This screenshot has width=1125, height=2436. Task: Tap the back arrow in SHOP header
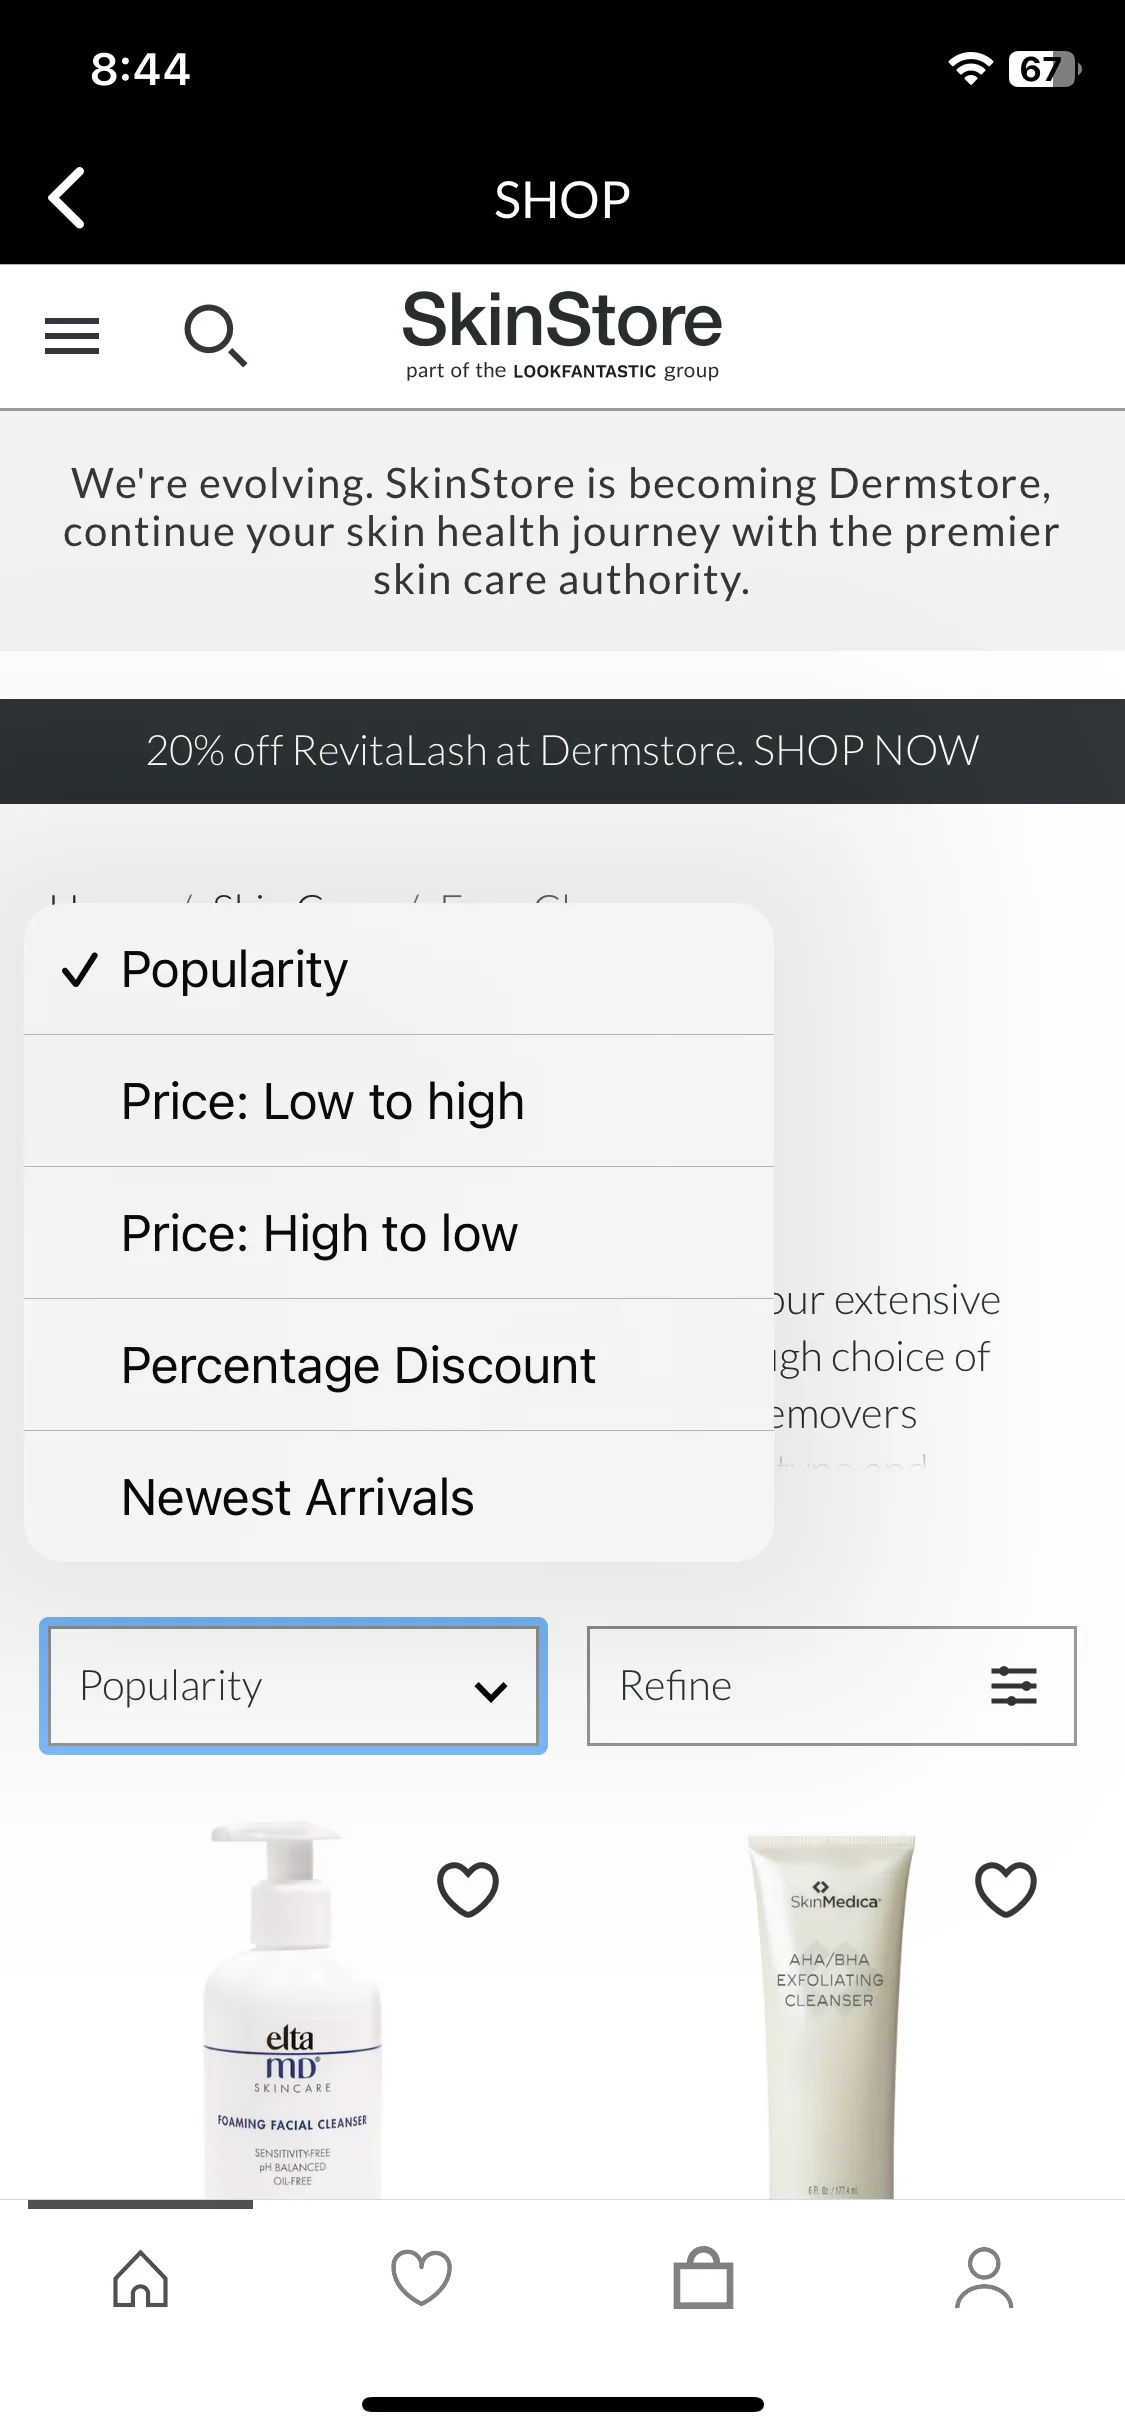(x=67, y=198)
